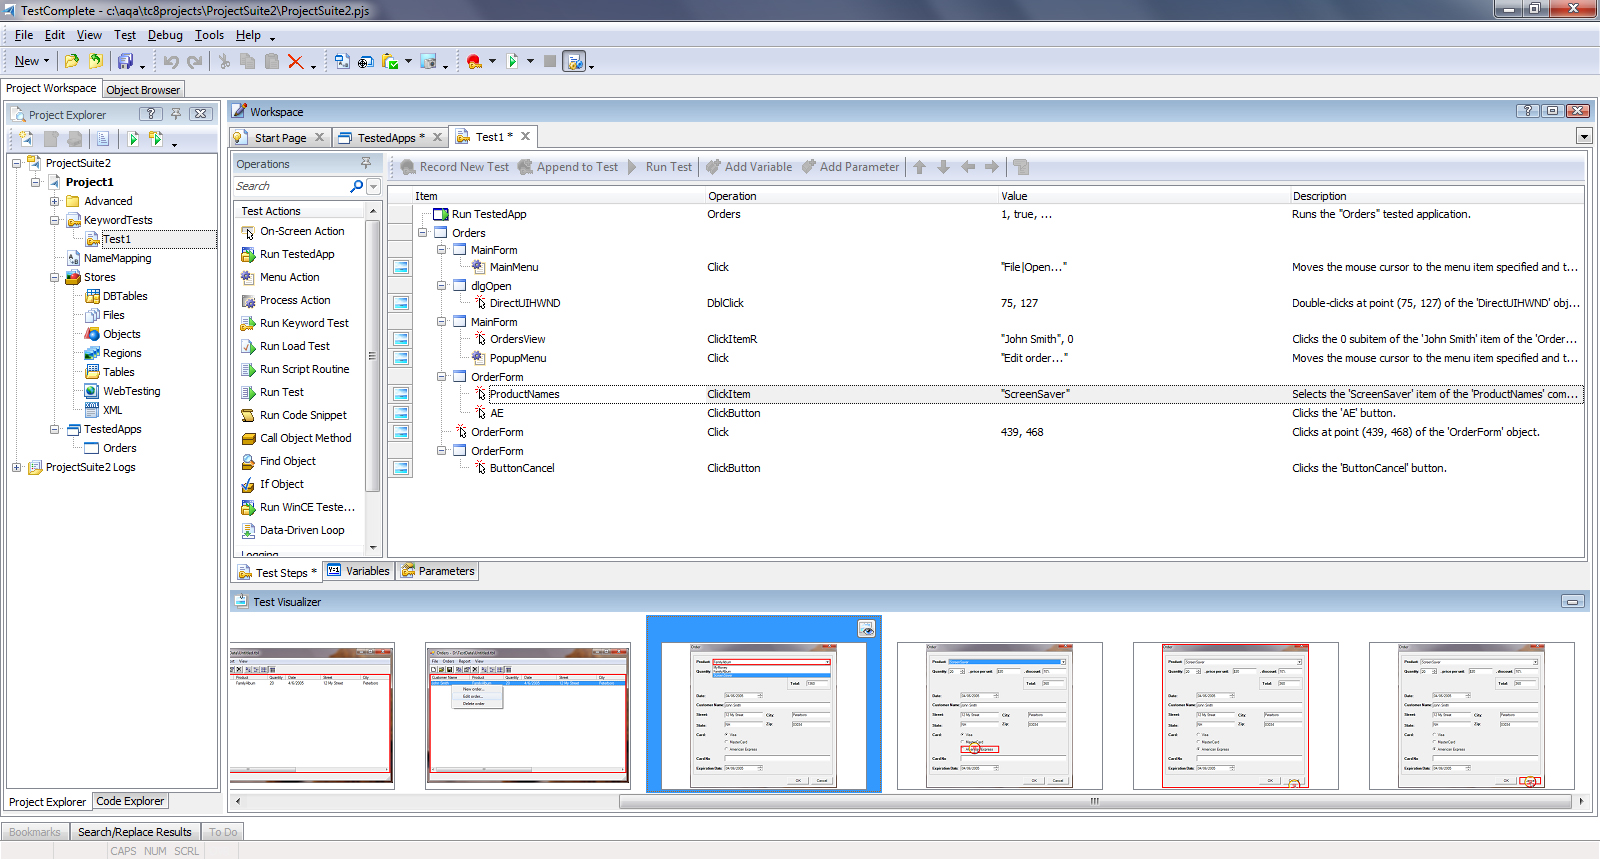
Task: Expand the ProjectSuite2 Logs node
Action: (17, 468)
